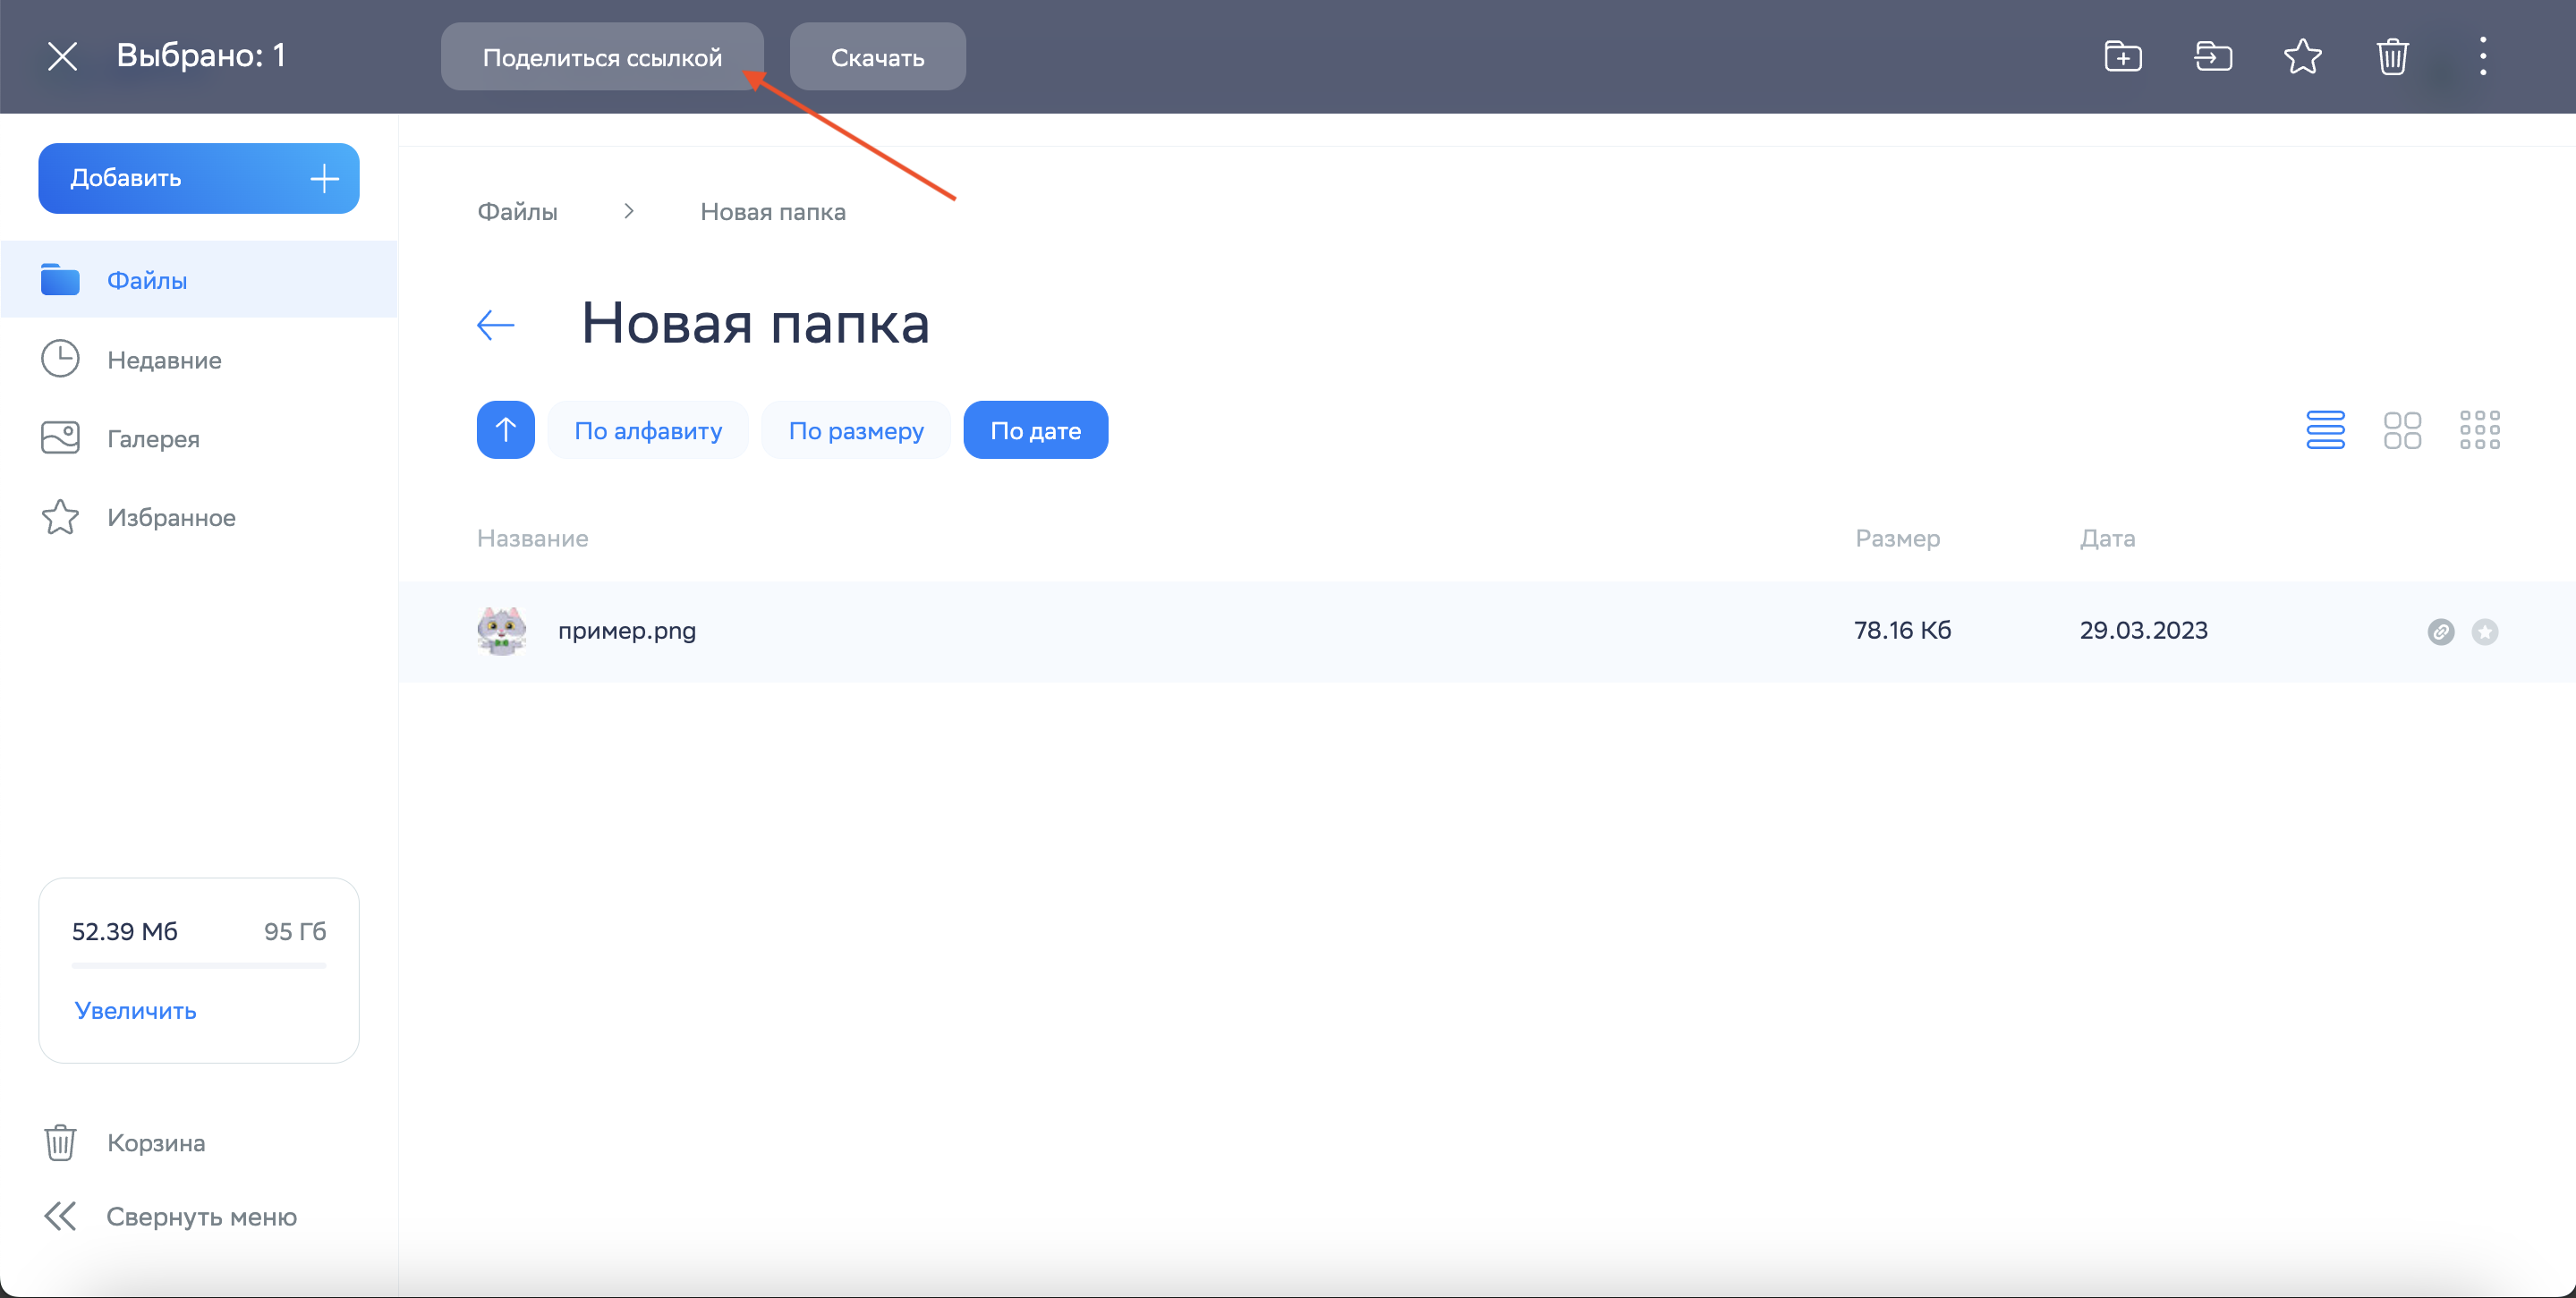Go to 'Файлы' in the breadcrumb
This screenshot has height=1298, width=2576.
pyautogui.click(x=517, y=211)
